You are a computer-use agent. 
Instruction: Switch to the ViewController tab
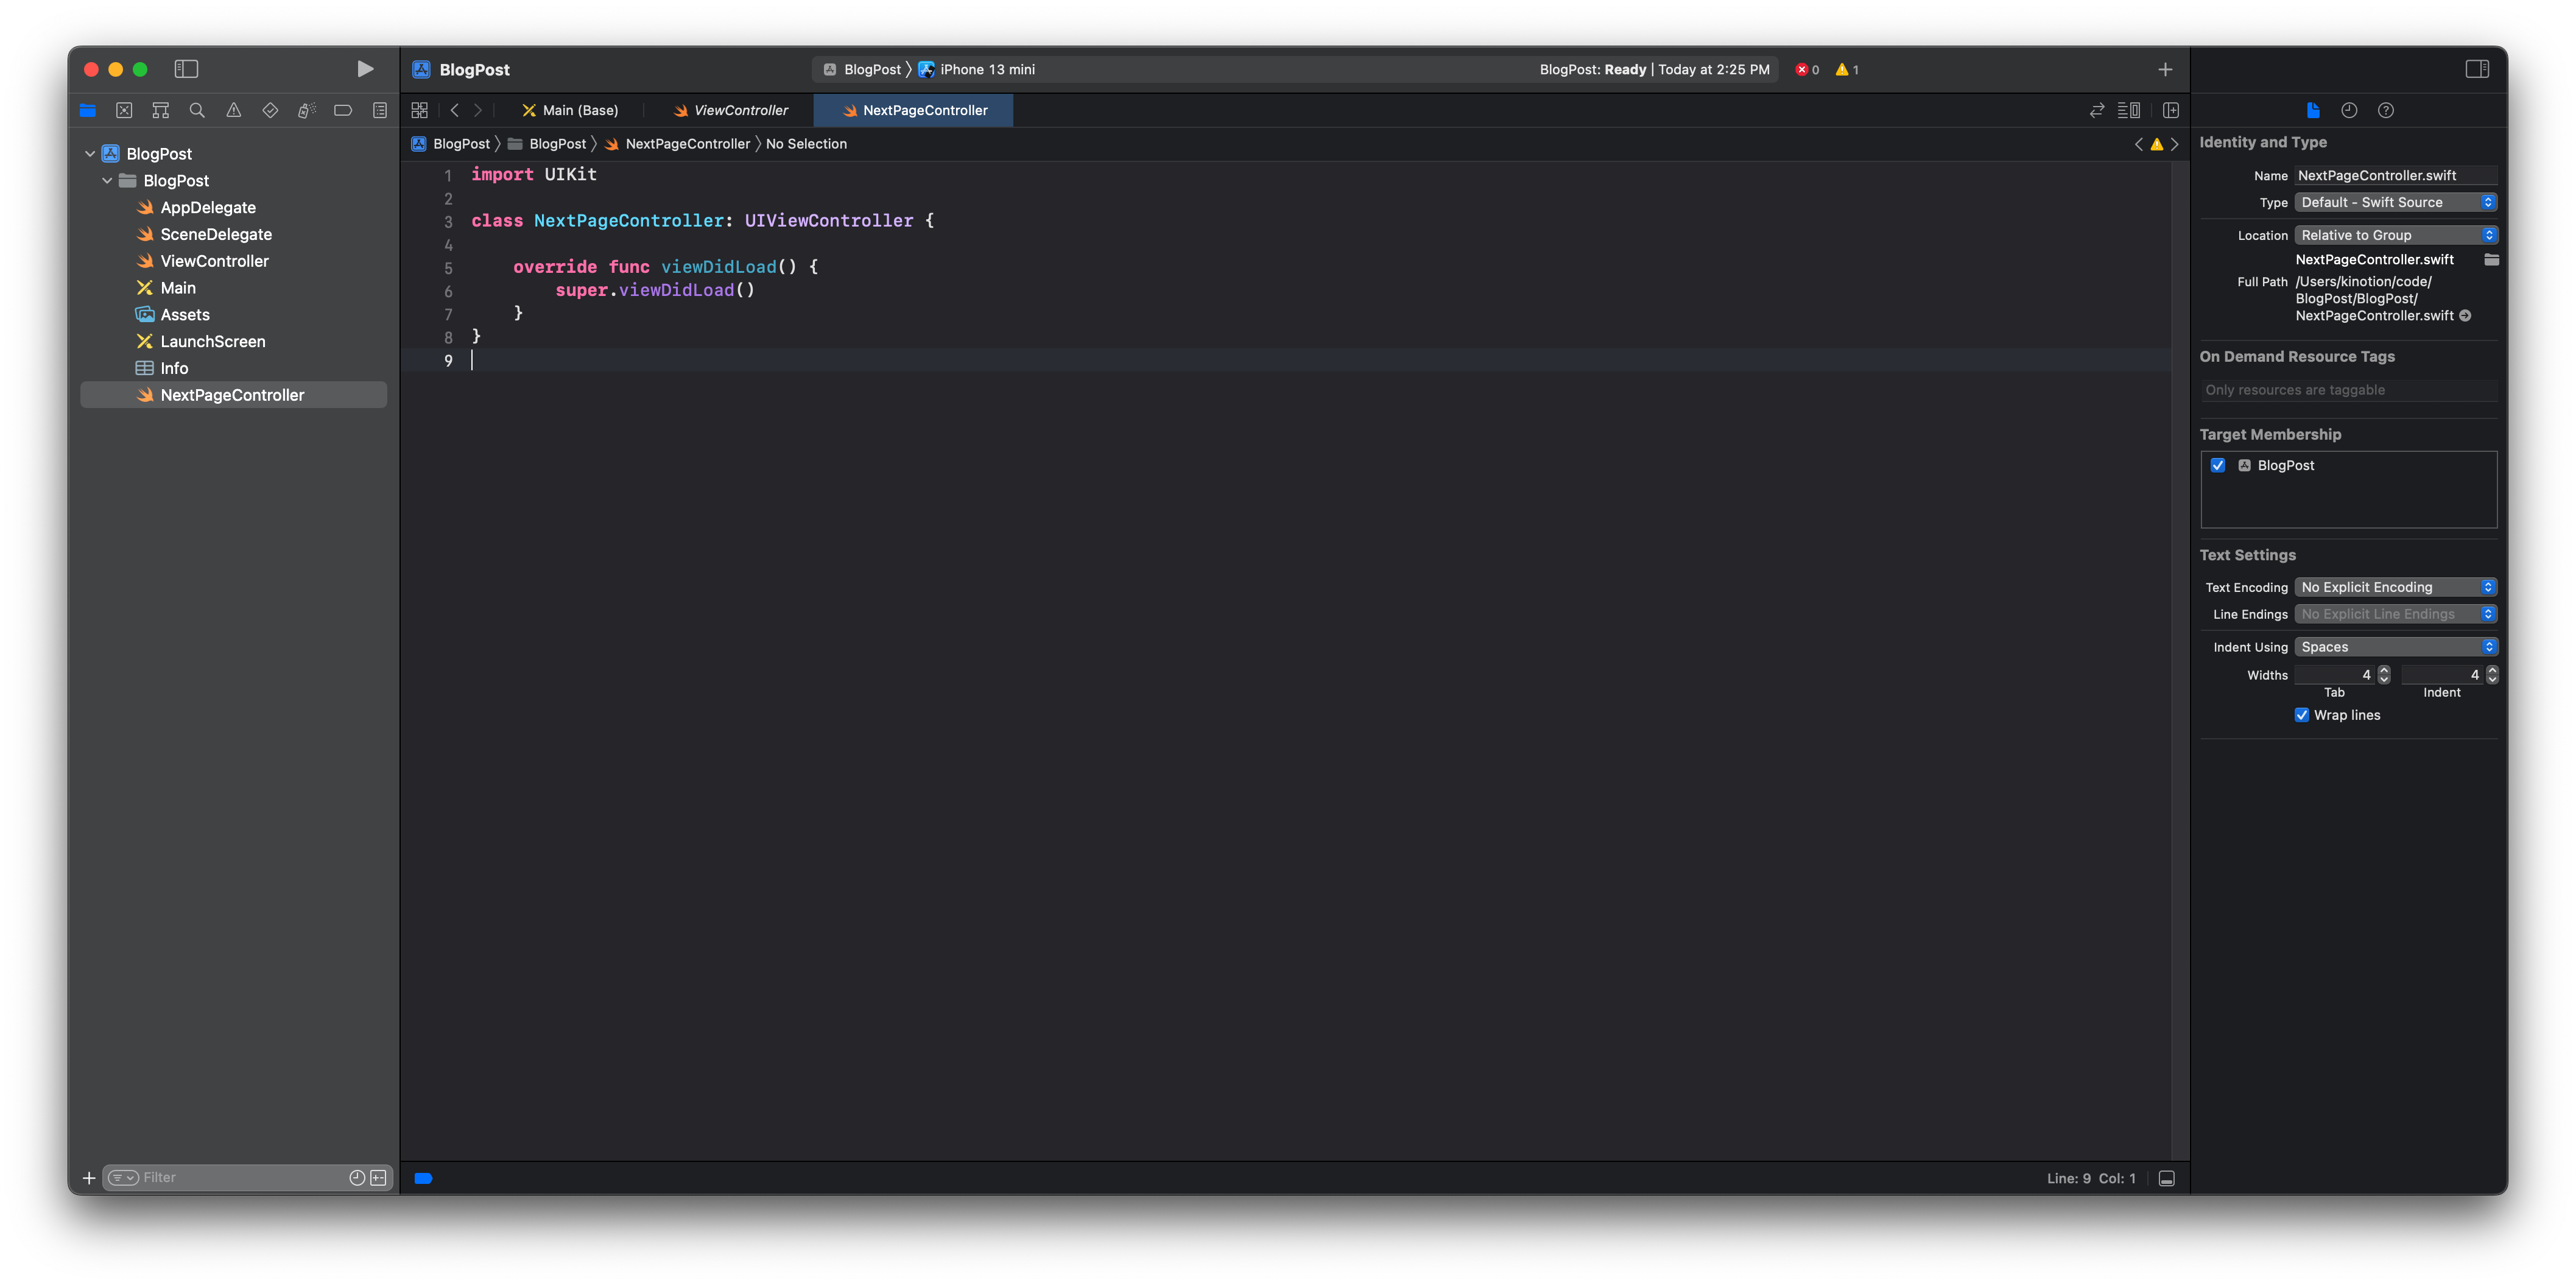(x=740, y=110)
